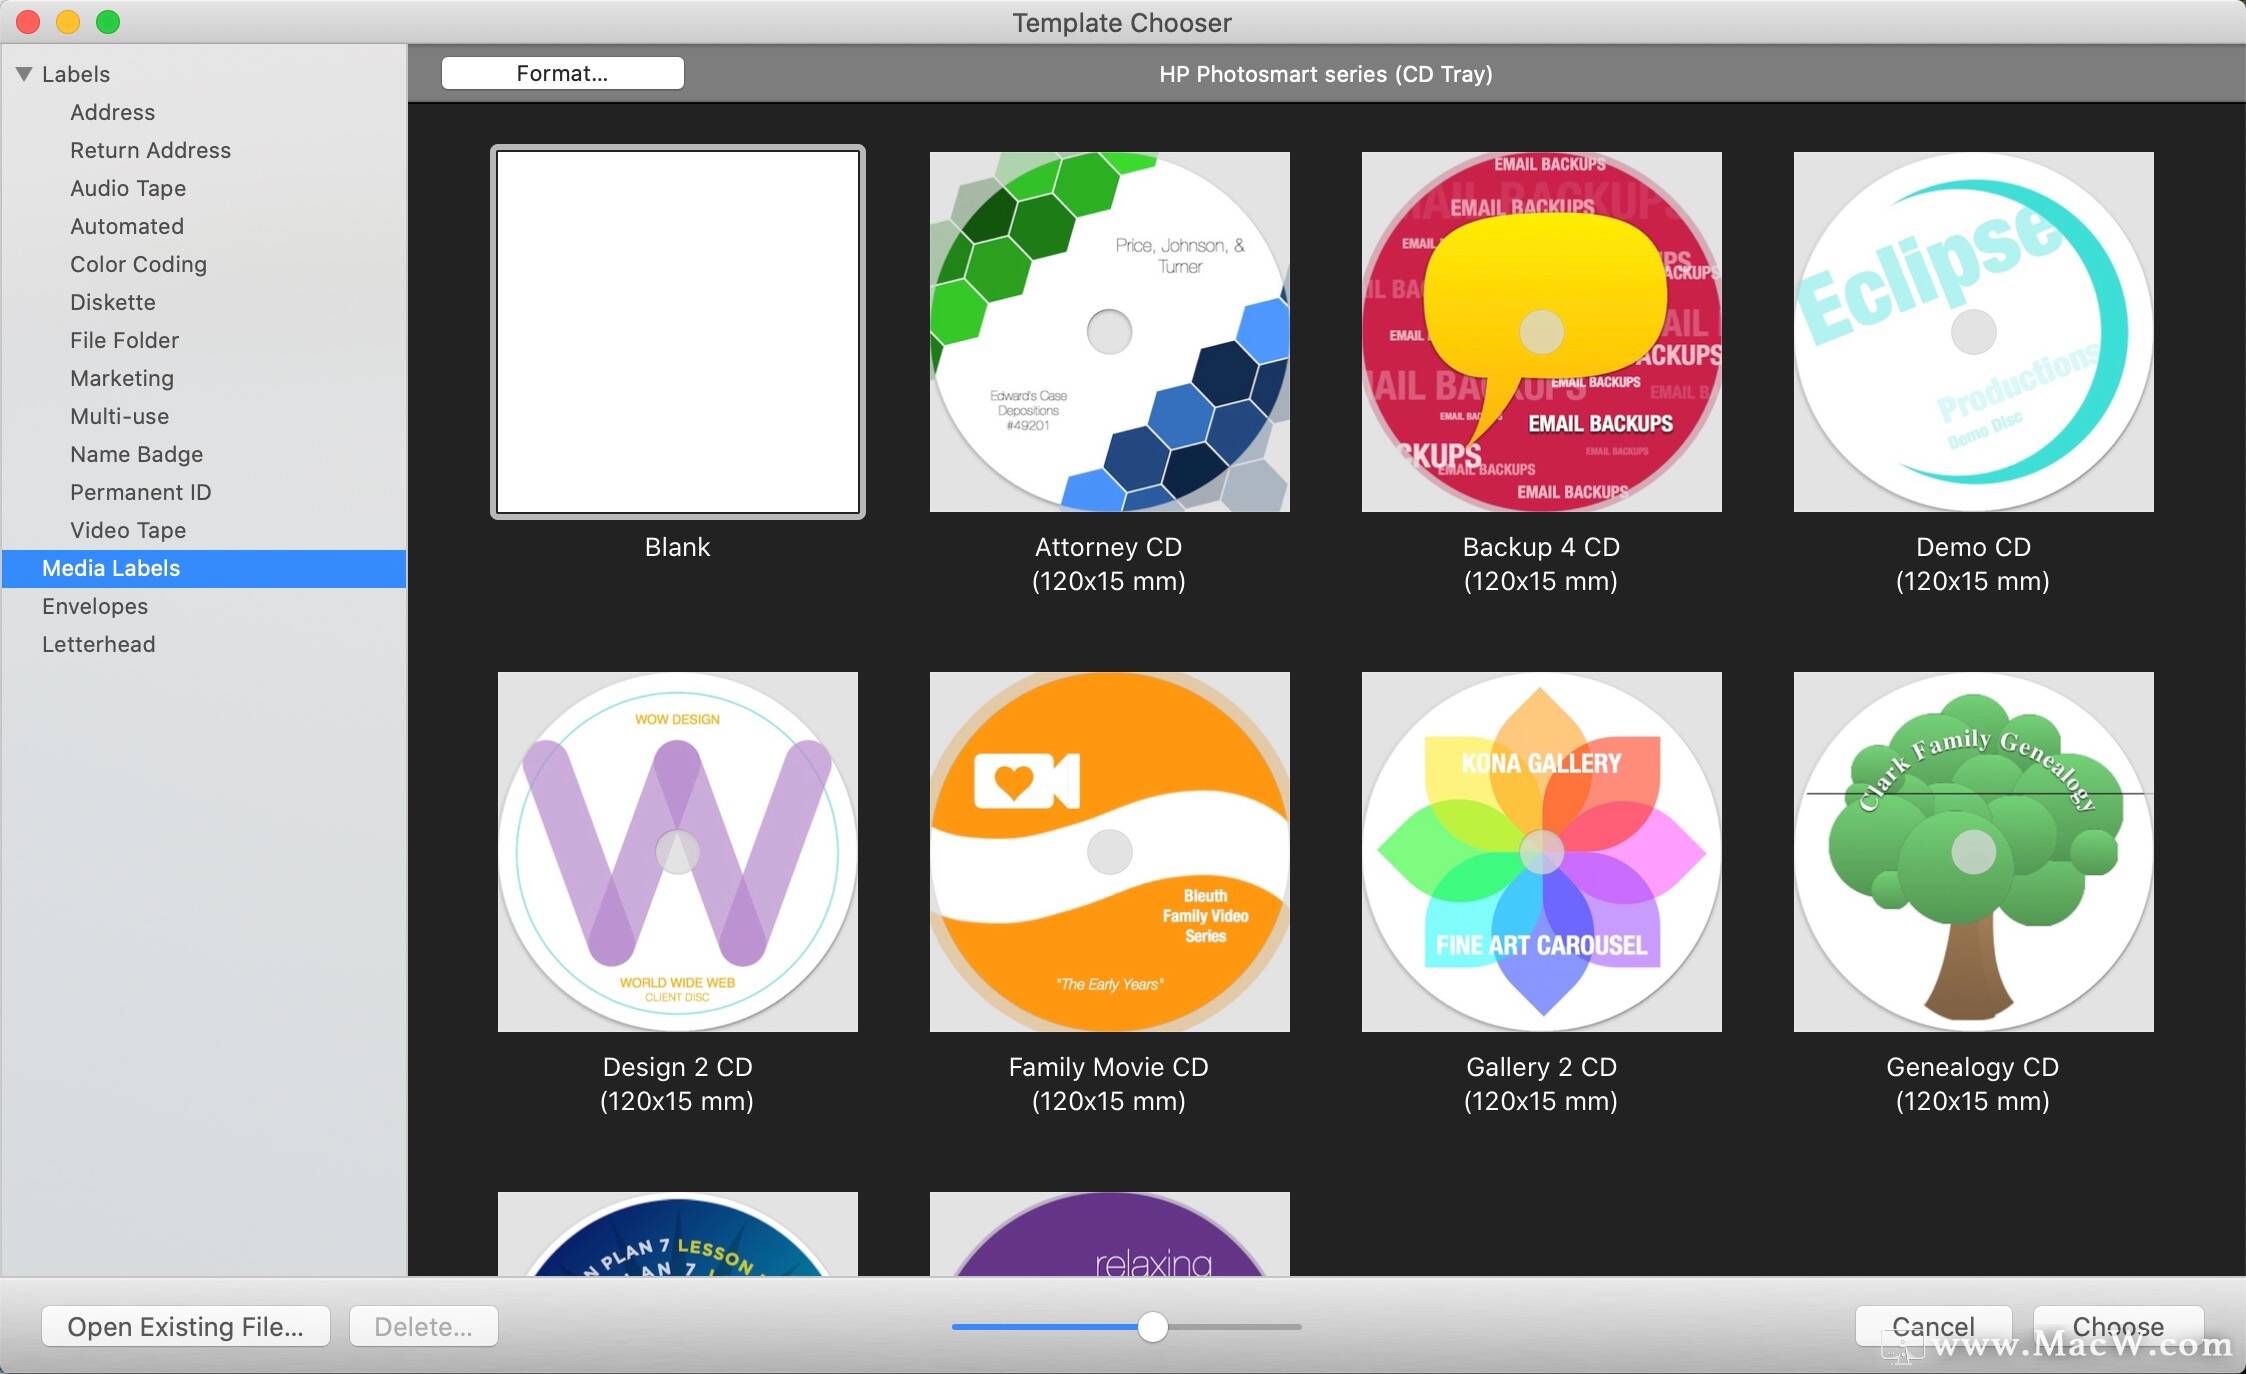Open the Diskette category
The width and height of the screenshot is (2246, 1374).
tap(113, 302)
